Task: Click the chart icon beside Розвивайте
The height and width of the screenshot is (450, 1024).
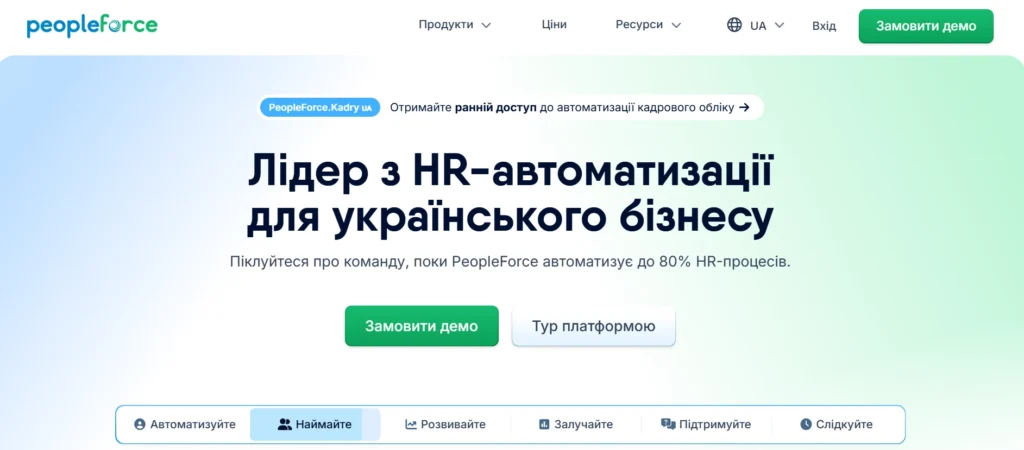Action: click(411, 425)
